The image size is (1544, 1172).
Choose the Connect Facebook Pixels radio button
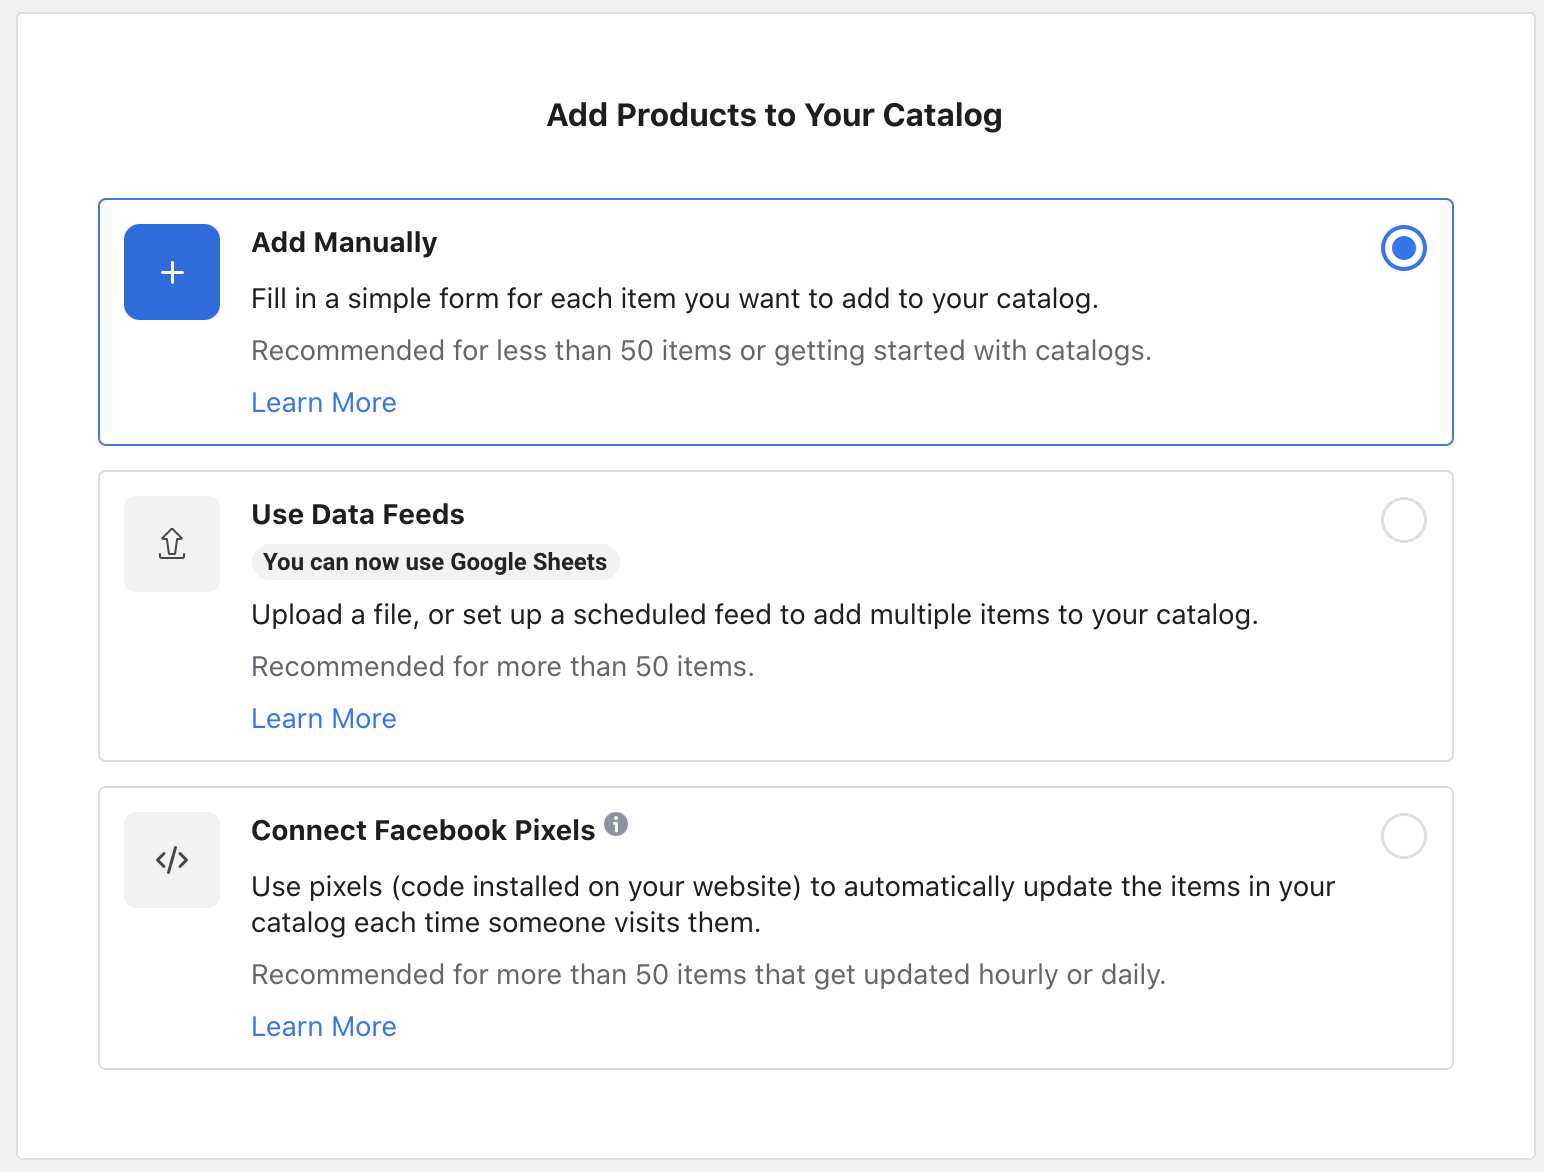tap(1403, 836)
